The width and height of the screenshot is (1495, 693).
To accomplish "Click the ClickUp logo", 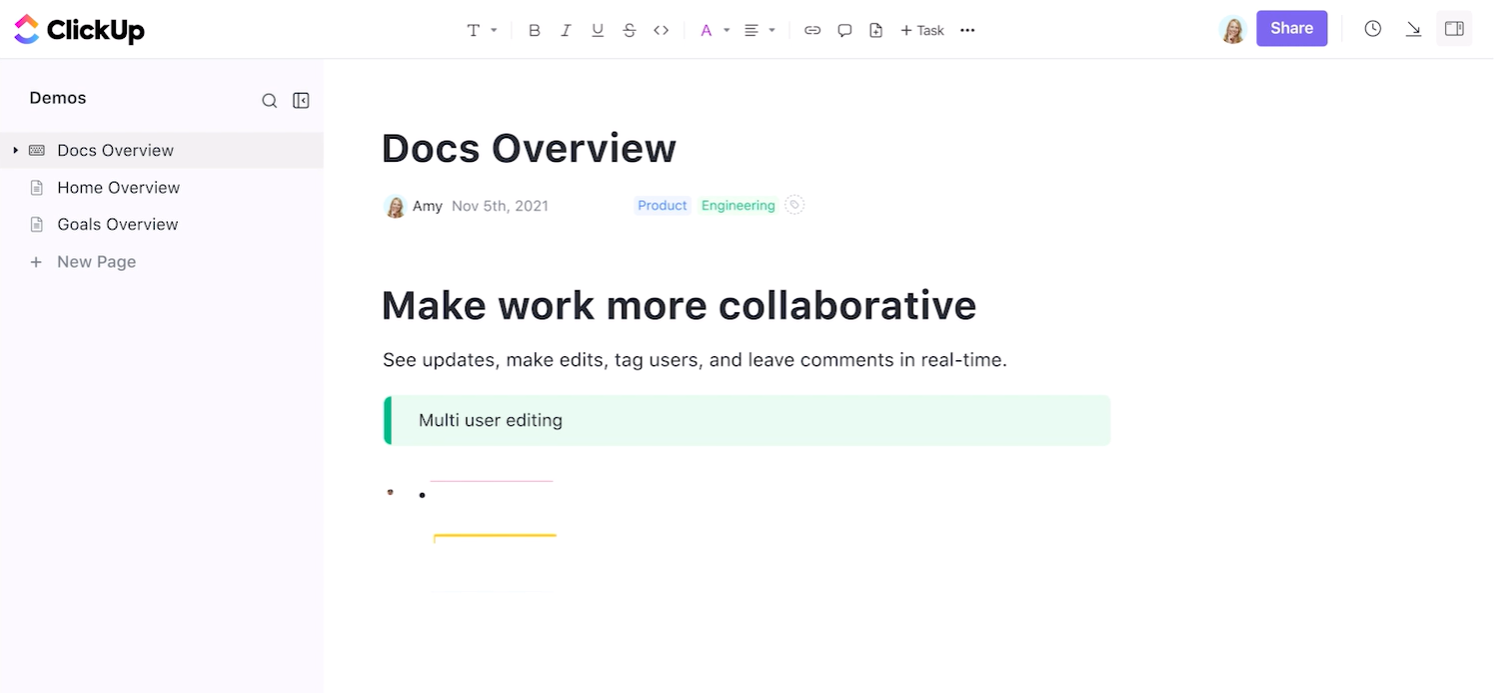I will pos(79,29).
